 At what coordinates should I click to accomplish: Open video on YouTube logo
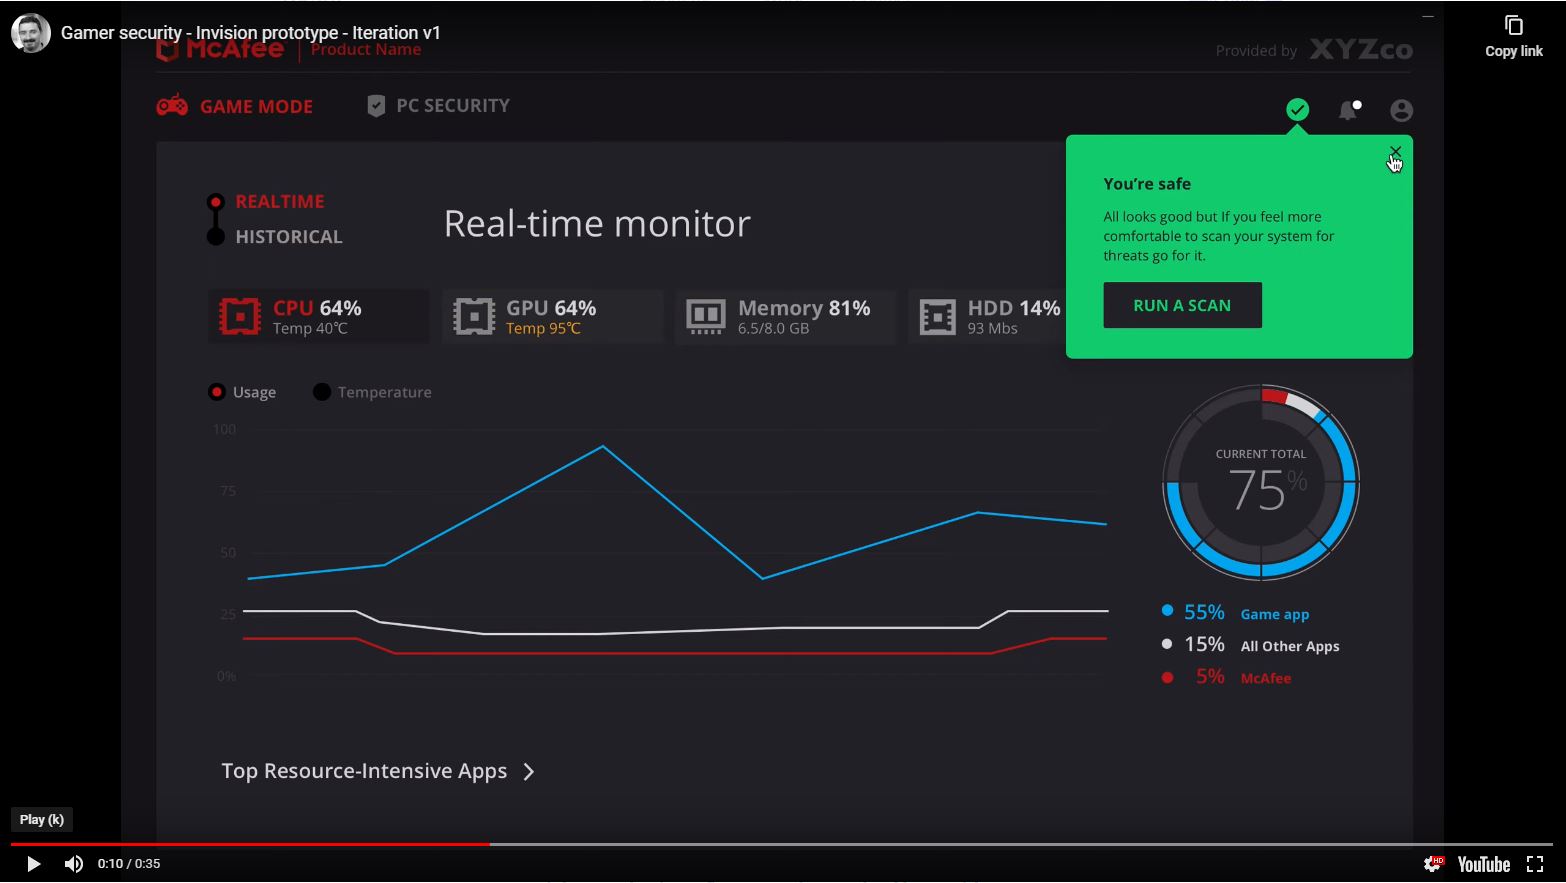click(1483, 864)
